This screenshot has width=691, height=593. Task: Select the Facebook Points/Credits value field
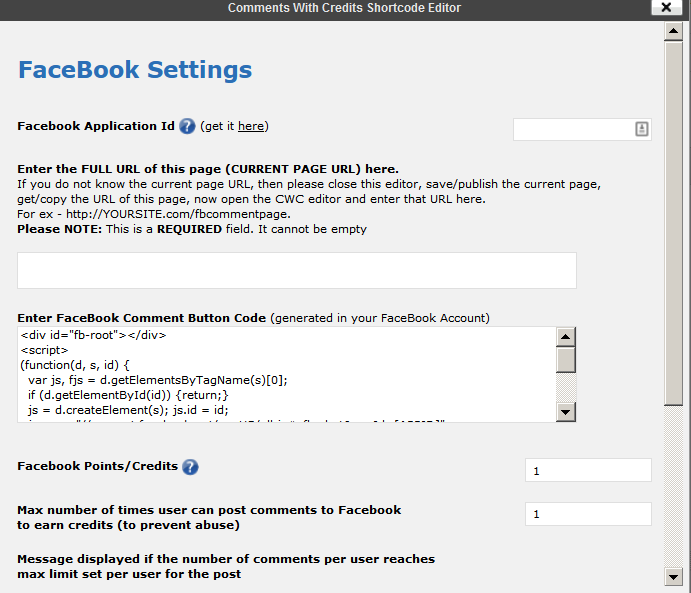point(587,470)
